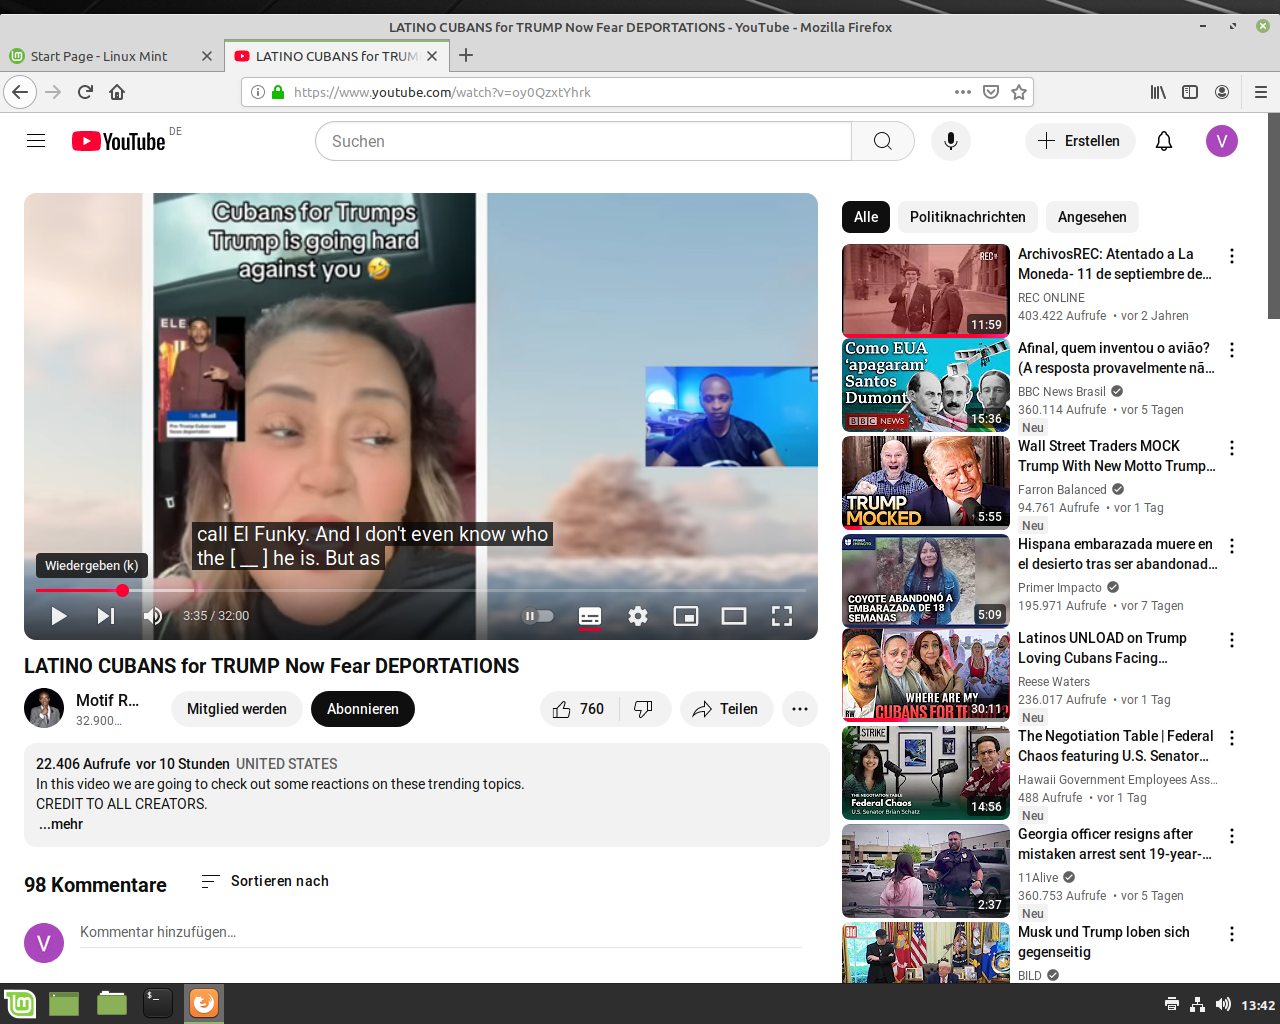Open options for Wall Street Traders video
Viewport: 1280px width, 1024px height.
(x=1232, y=448)
